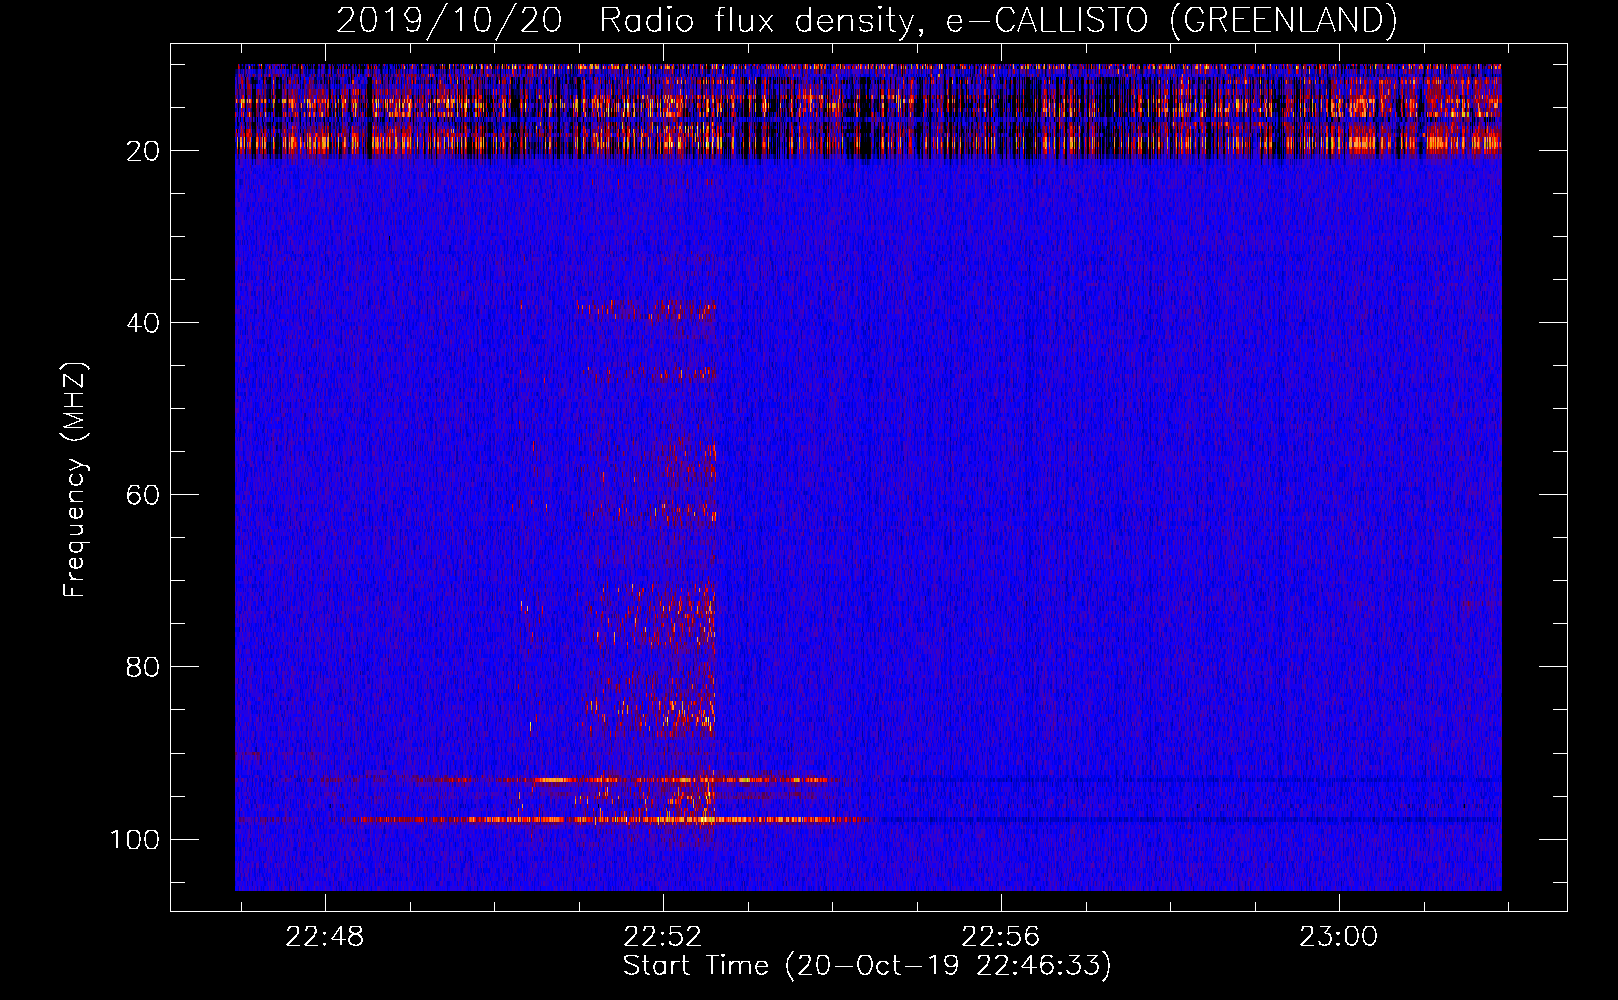
Task: Click the 'Start Time (20-Oct-19 22:46:33)' label
Action: coord(867,966)
